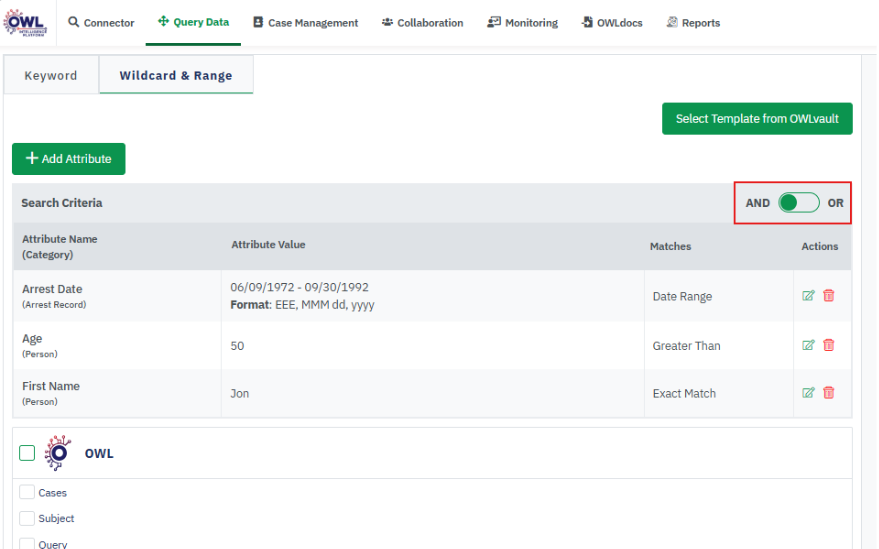Click the Attribute Value column header
The image size is (879, 549).
[x=268, y=244]
